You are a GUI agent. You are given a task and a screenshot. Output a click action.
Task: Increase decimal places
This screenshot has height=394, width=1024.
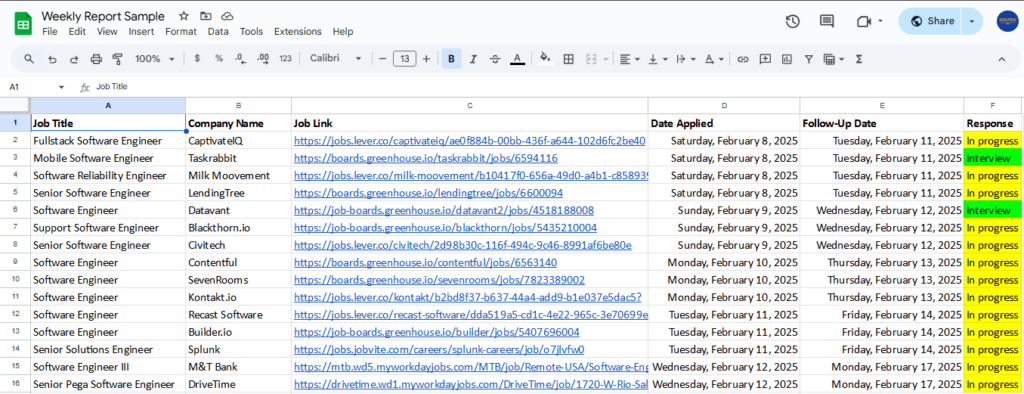[x=263, y=59]
